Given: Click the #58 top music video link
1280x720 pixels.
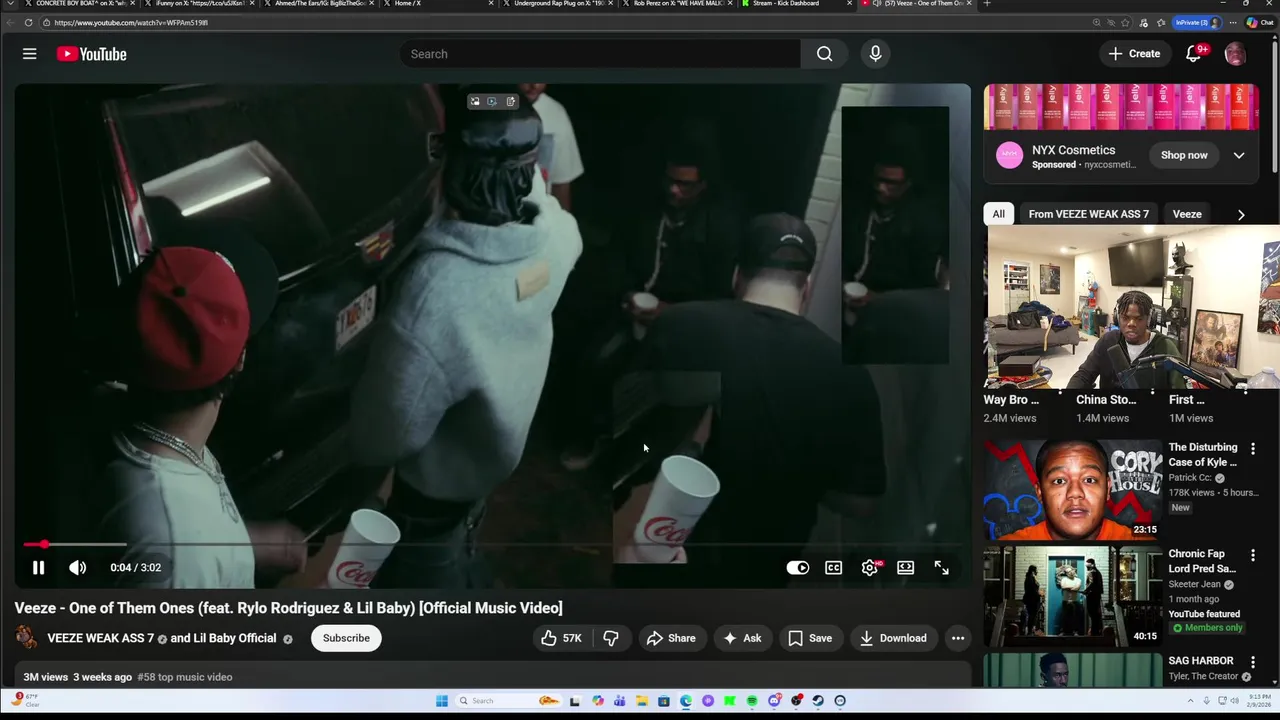Looking at the screenshot, I should point(185,677).
